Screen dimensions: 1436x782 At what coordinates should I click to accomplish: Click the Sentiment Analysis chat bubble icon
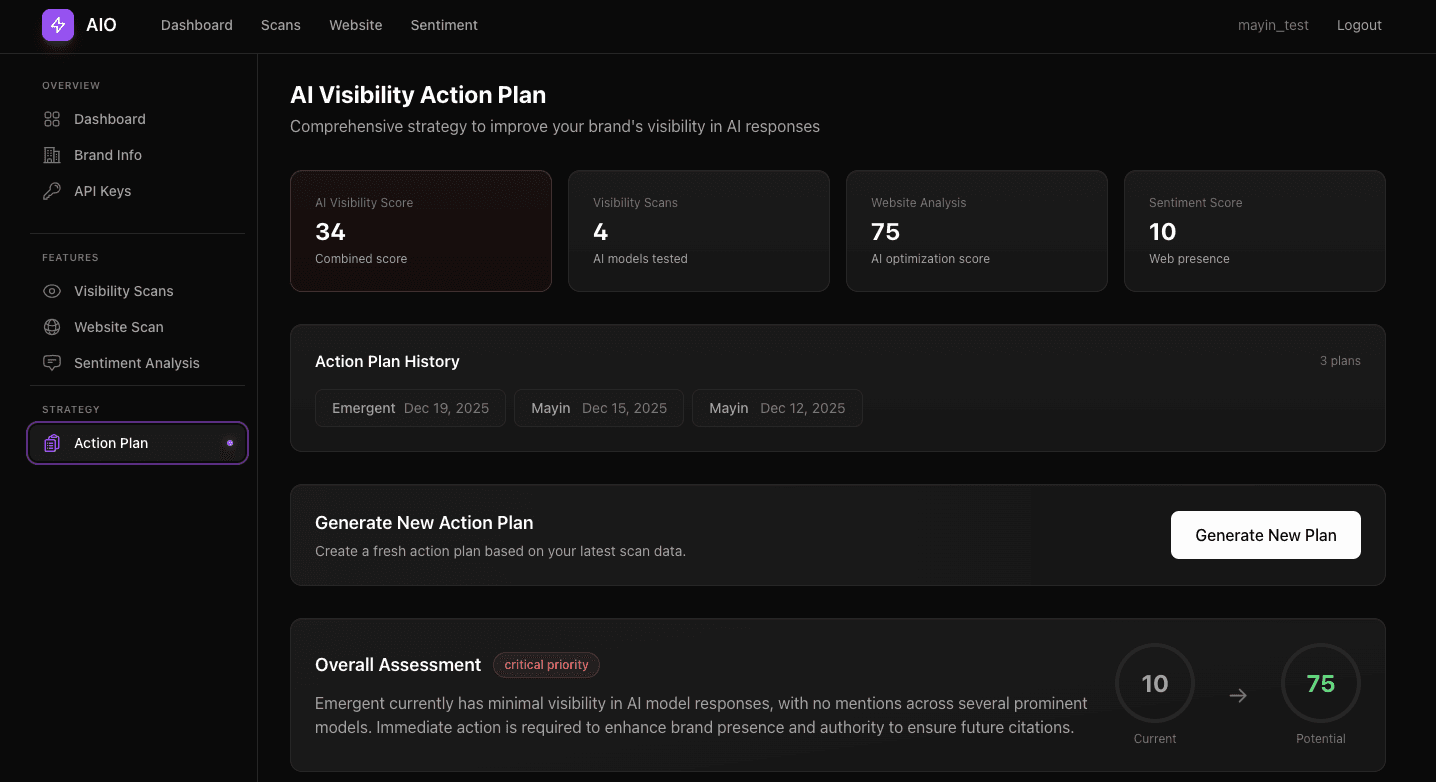click(x=52, y=363)
